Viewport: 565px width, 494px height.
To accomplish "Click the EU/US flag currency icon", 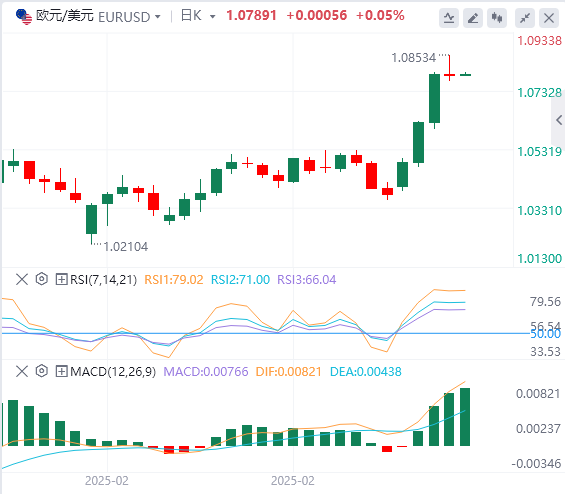I will [24, 17].
